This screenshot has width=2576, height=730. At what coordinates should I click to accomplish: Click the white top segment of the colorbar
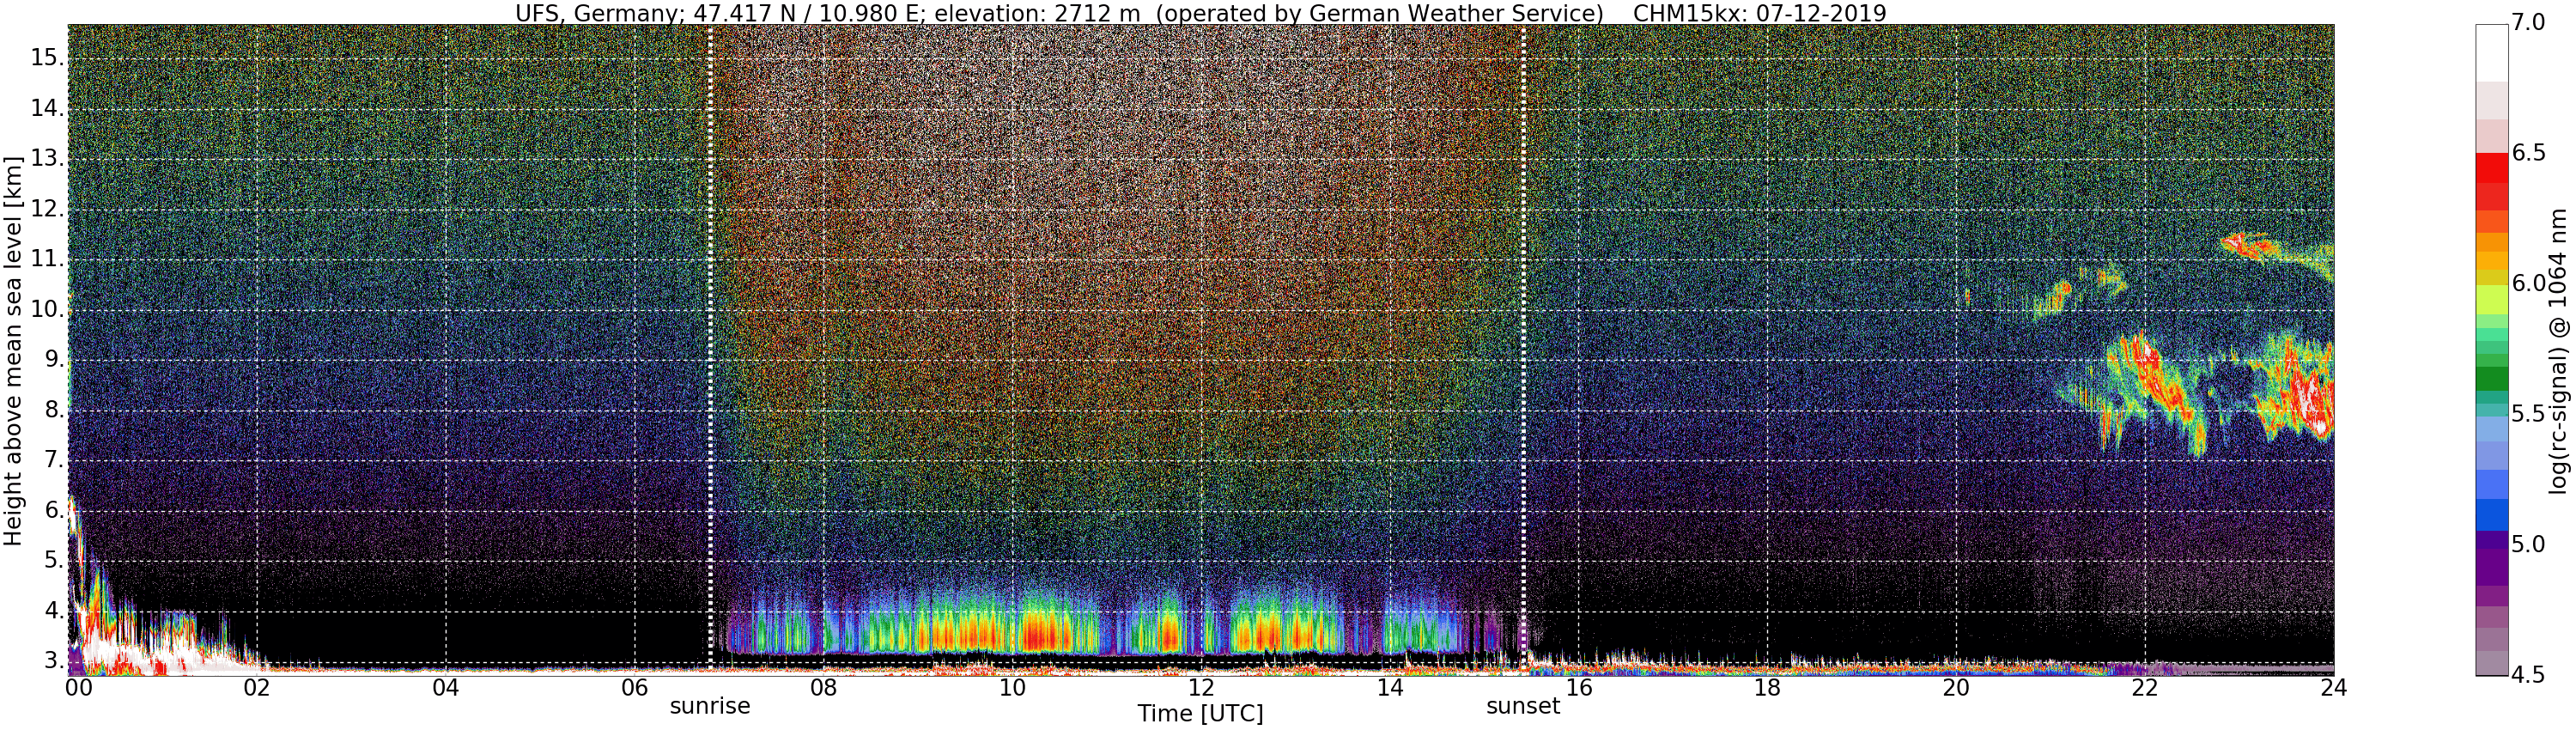tap(2491, 53)
